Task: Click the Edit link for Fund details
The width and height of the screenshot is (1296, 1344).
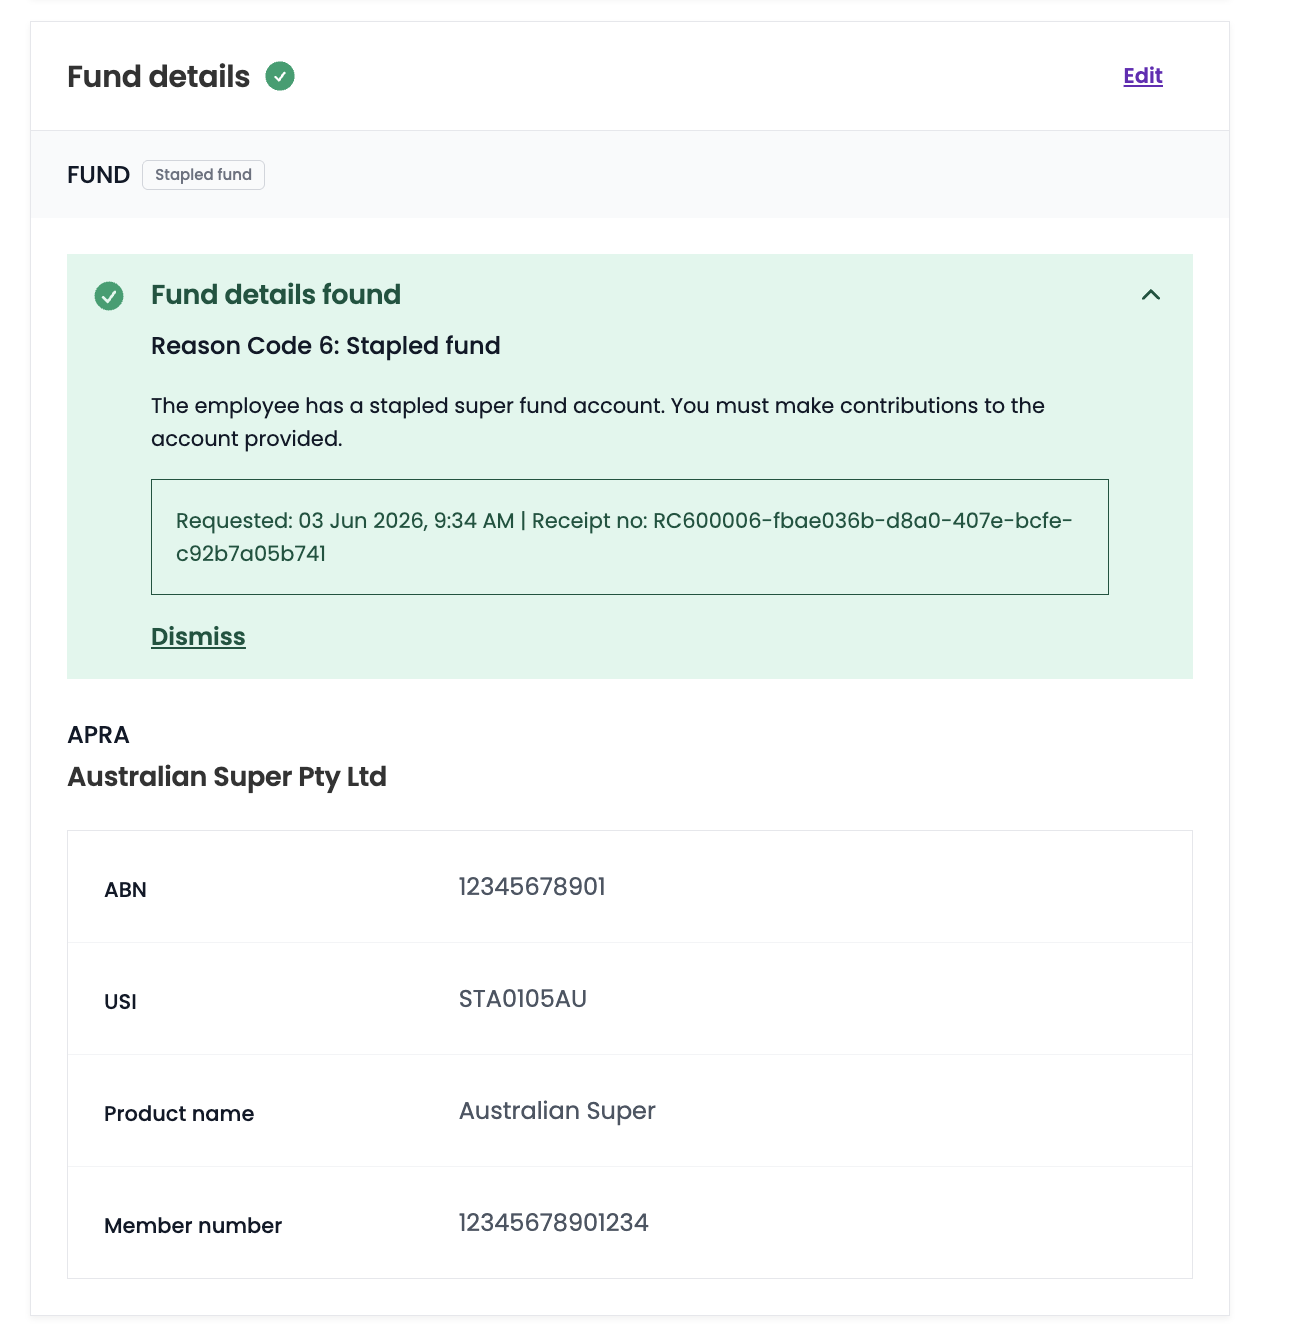Action: tap(1143, 76)
